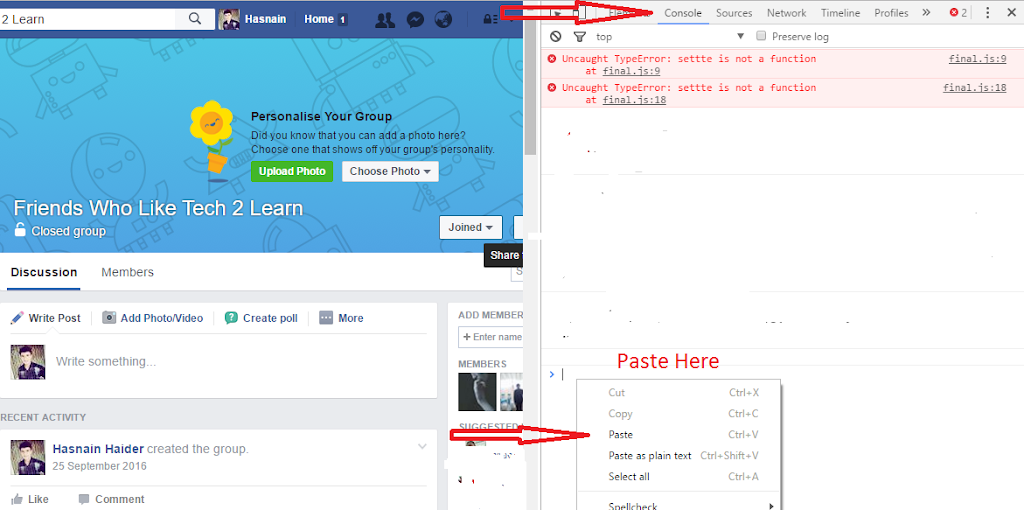Show more DevTools tabs via double chevron
This screenshot has width=1024, height=510.
pyautogui.click(x=925, y=12)
